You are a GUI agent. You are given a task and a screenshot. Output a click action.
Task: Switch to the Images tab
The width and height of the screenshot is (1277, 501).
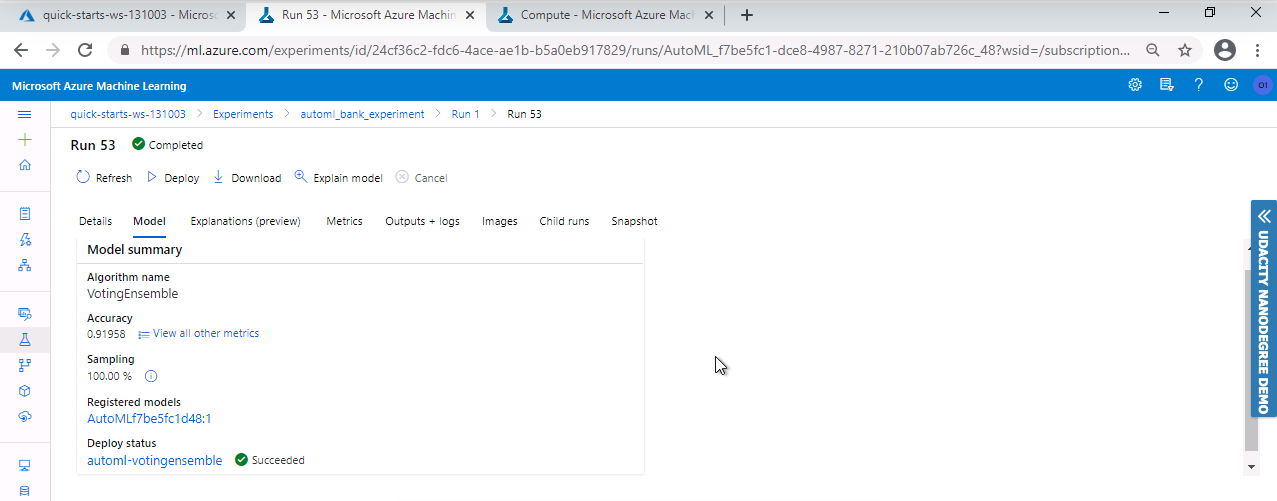(x=499, y=221)
